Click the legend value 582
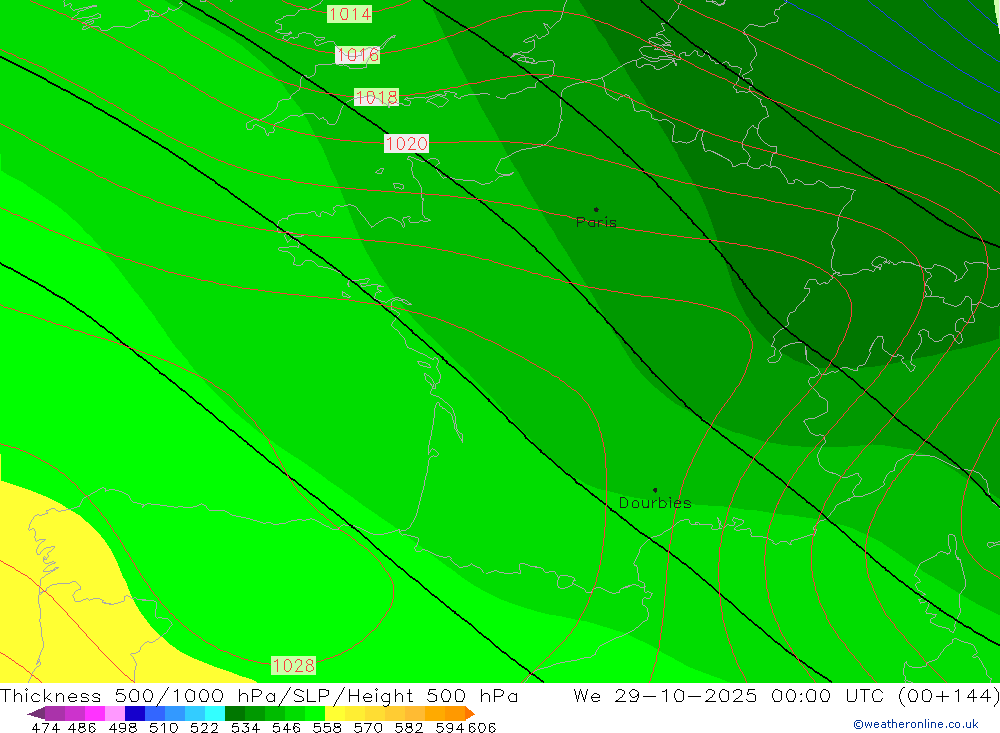Viewport: 1000px width, 733px height. coord(409,727)
